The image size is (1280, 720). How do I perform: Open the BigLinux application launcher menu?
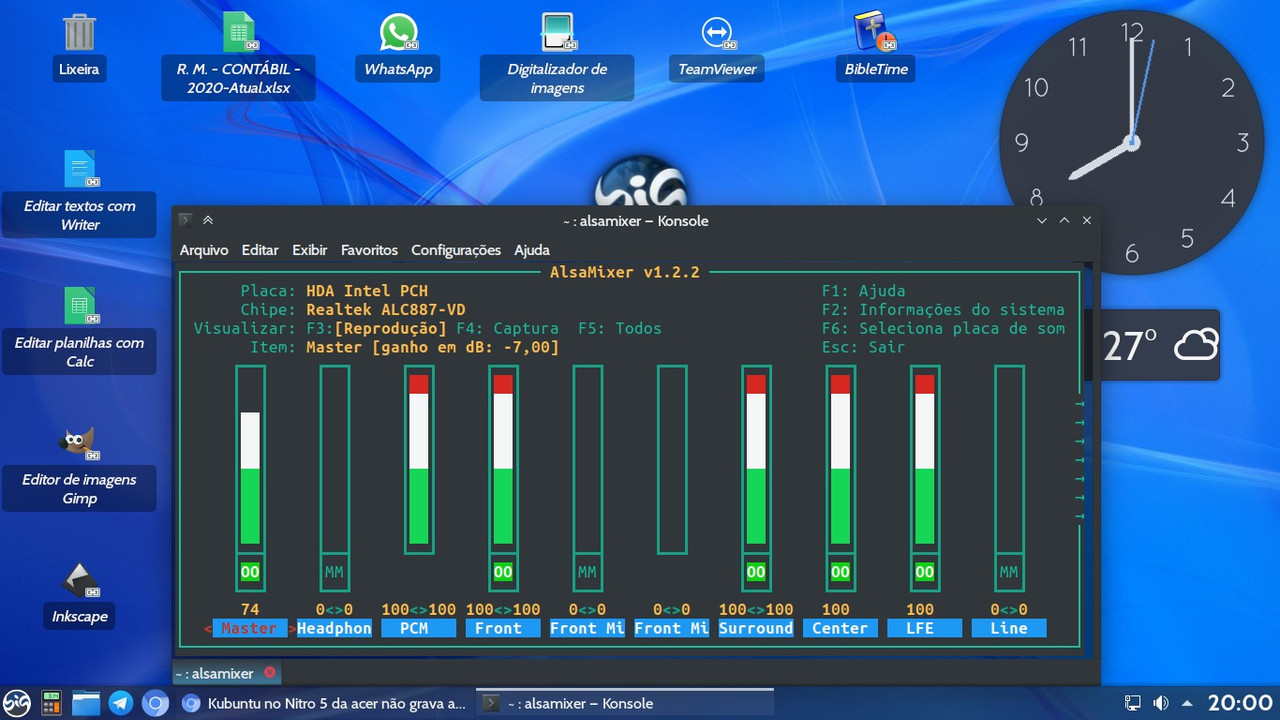pos(17,703)
